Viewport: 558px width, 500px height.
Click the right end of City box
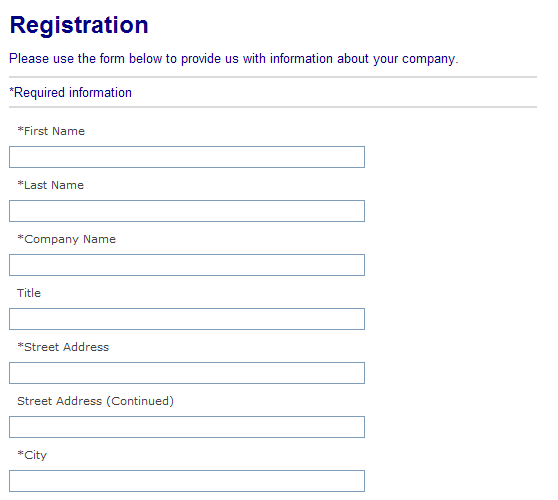tap(356, 481)
